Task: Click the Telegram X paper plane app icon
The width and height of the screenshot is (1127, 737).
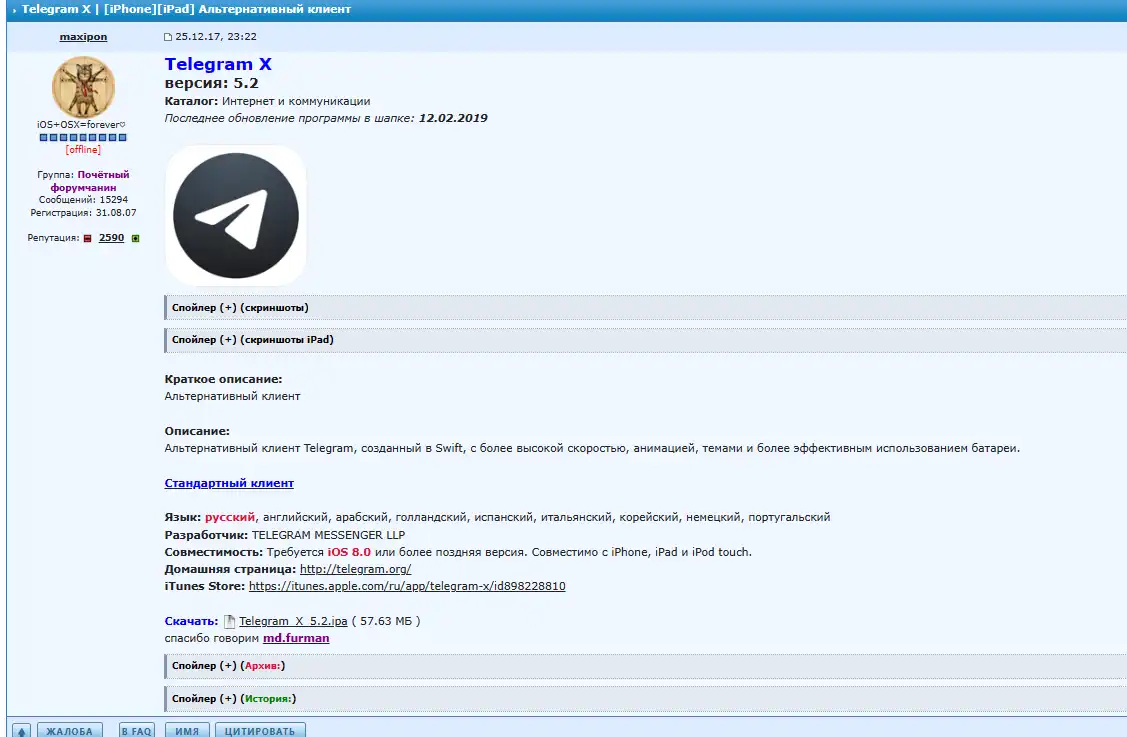Action: point(236,216)
